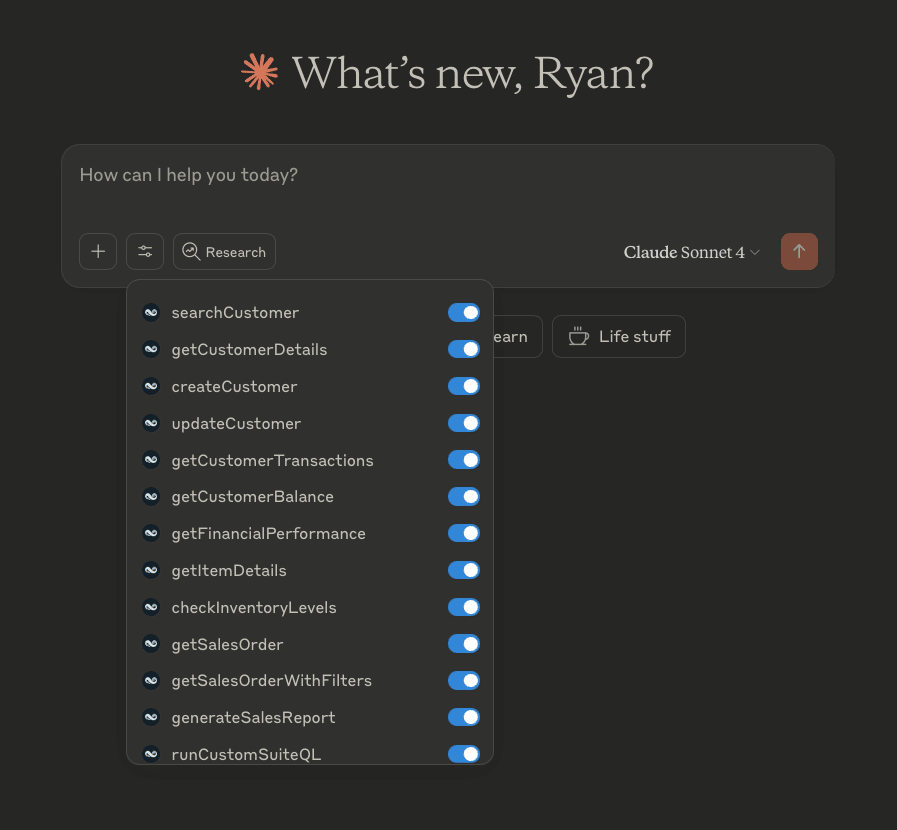Disable the runCustomSuiteQL switch
The width and height of the screenshot is (897, 830).
point(464,754)
